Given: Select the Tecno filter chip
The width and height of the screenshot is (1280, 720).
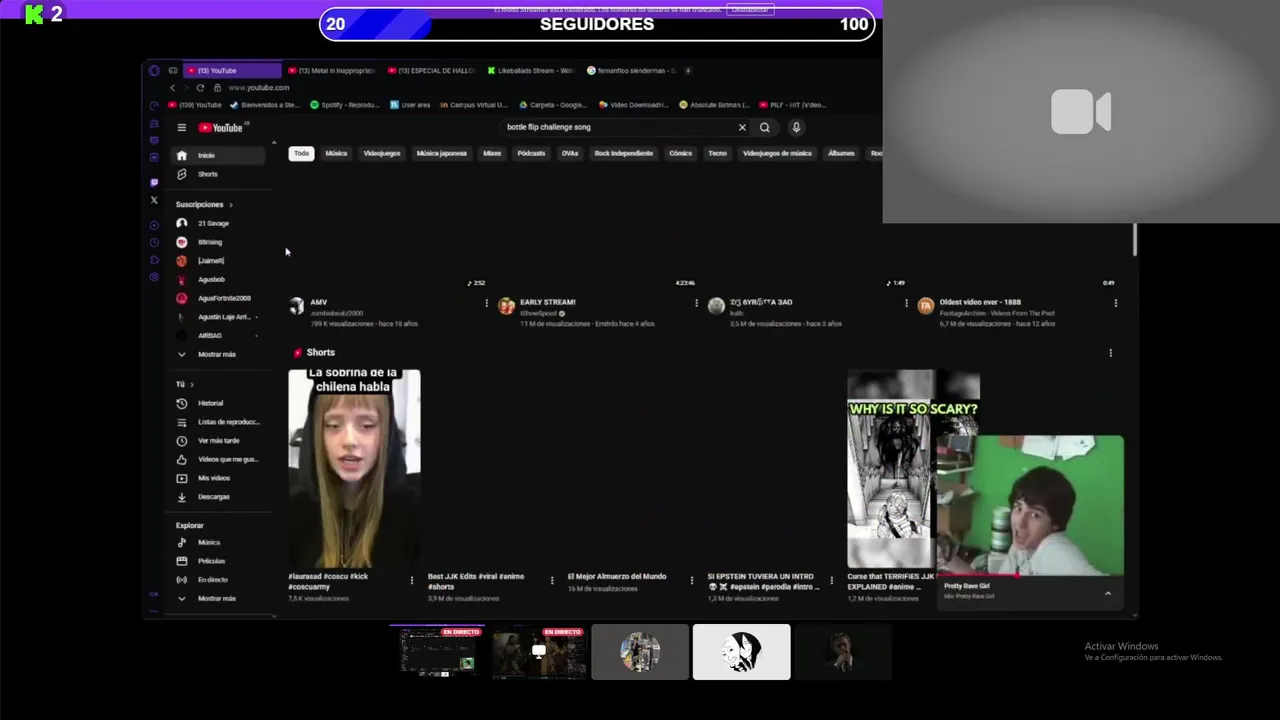Looking at the screenshot, I should tap(718, 153).
